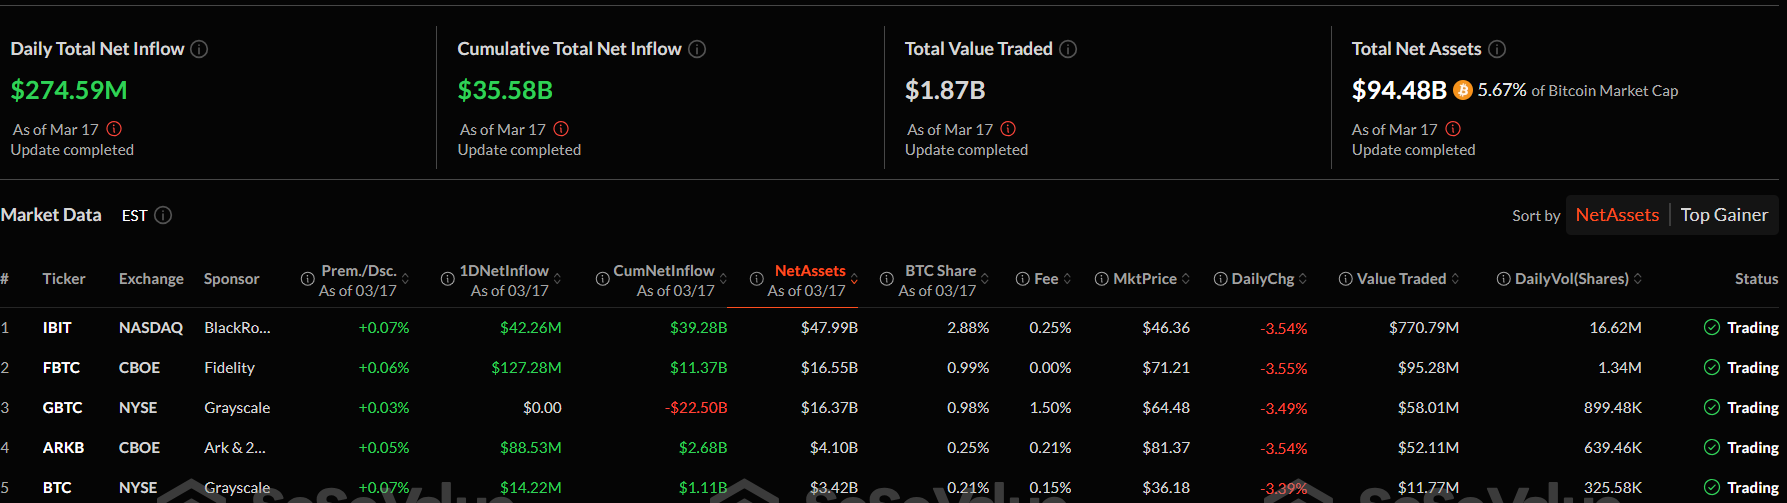The width and height of the screenshot is (1787, 503).
Task: Click green check status icon in GBTC row
Action: click(x=1712, y=407)
